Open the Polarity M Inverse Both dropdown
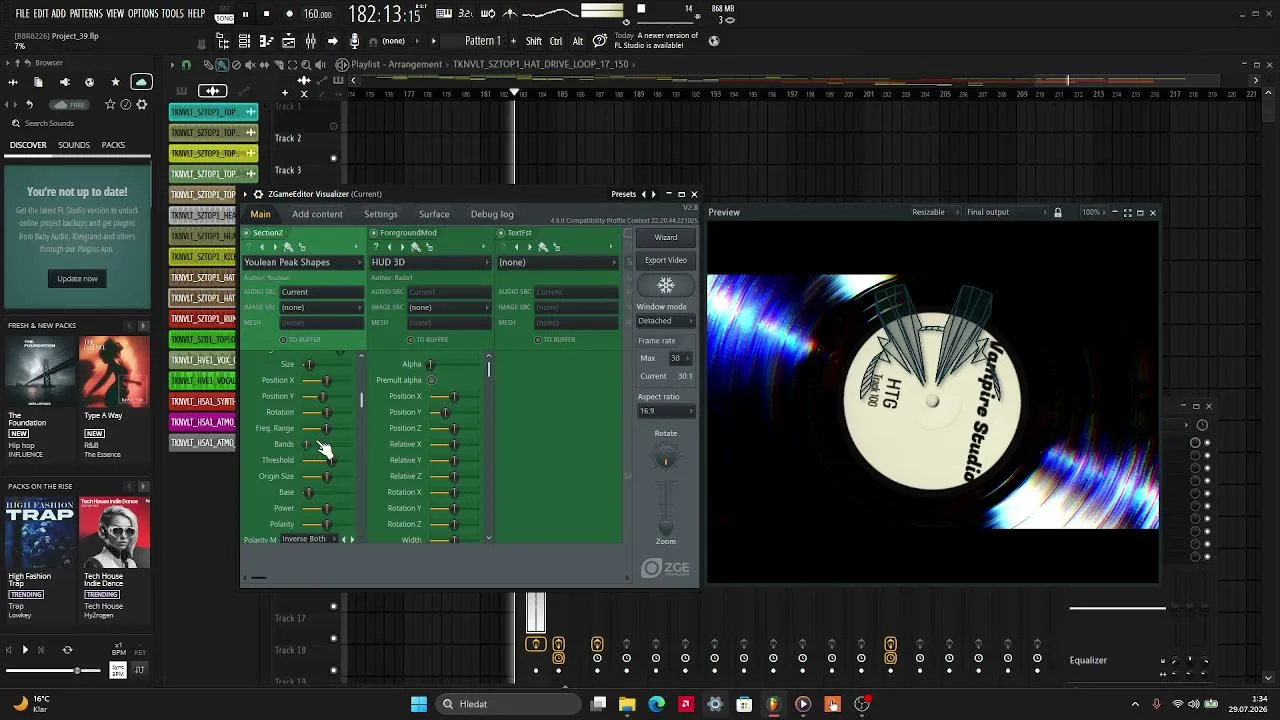The width and height of the screenshot is (1280, 720). coord(310,539)
